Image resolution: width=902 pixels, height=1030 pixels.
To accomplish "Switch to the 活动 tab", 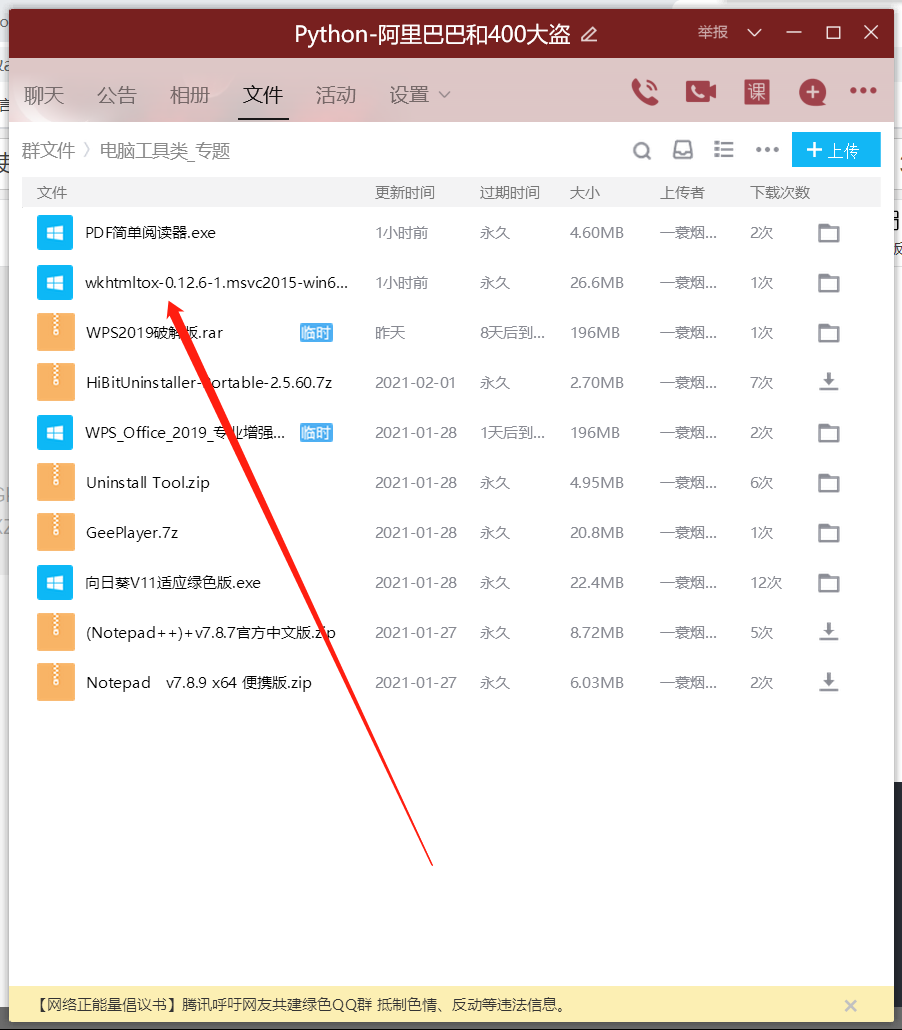I will point(335,94).
